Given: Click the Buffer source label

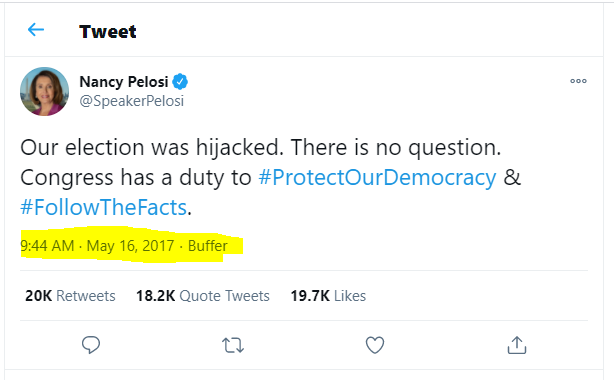Looking at the screenshot, I should click(x=208, y=246).
